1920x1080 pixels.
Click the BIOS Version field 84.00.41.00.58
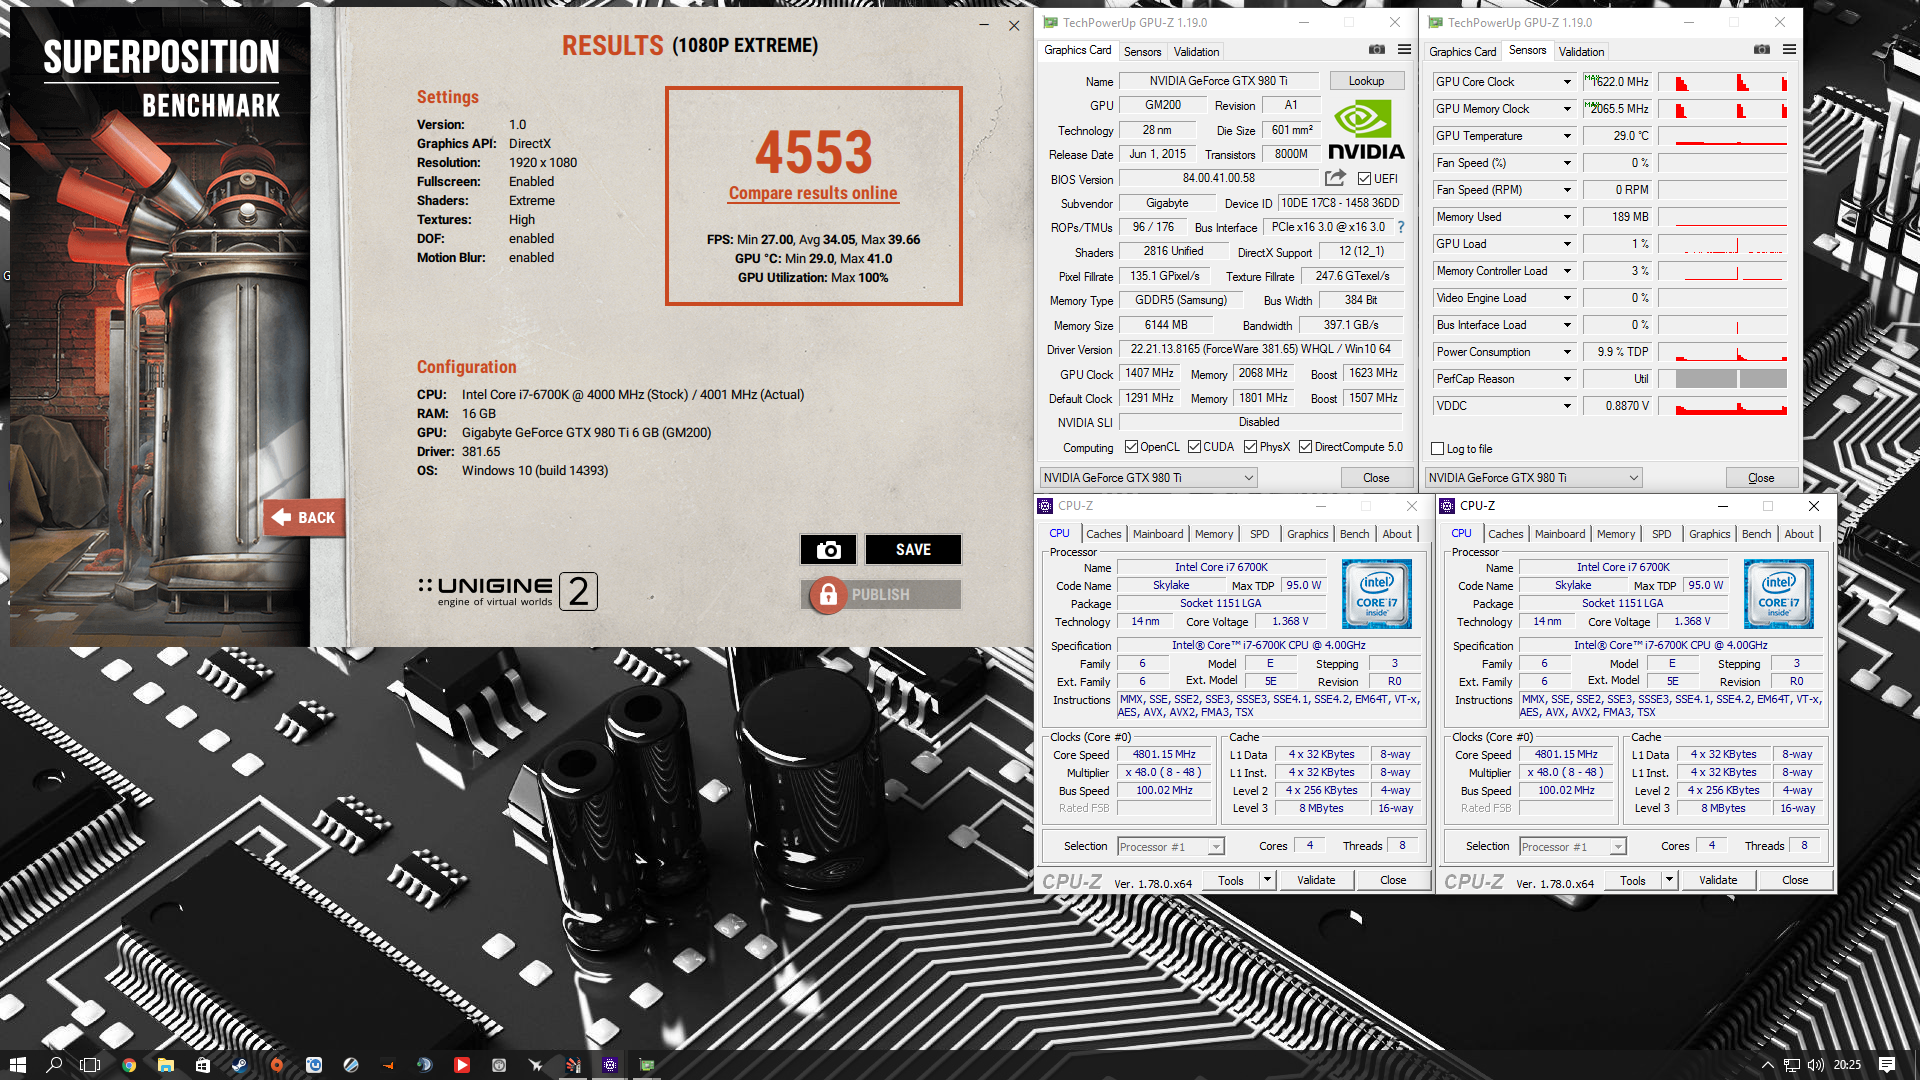1218,178
